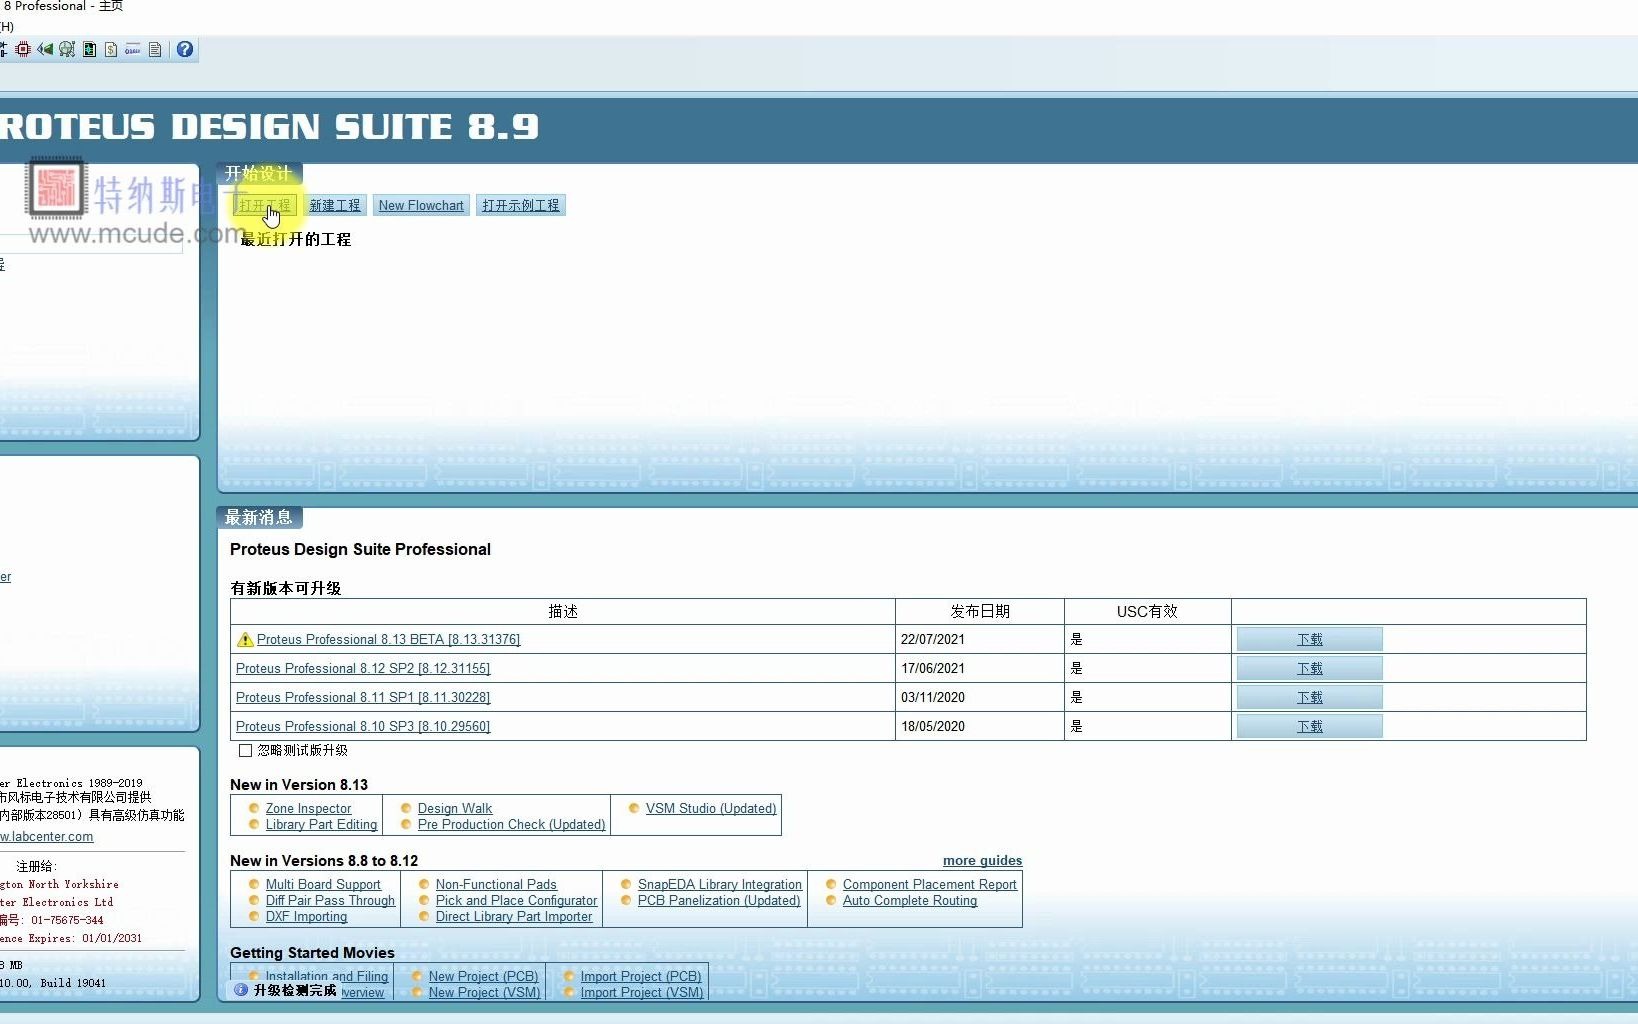The width and height of the screenshot is (1638, 1024).
Task: Open Proteus Professional 8.12 SP2 link
Action: (363, 669)
